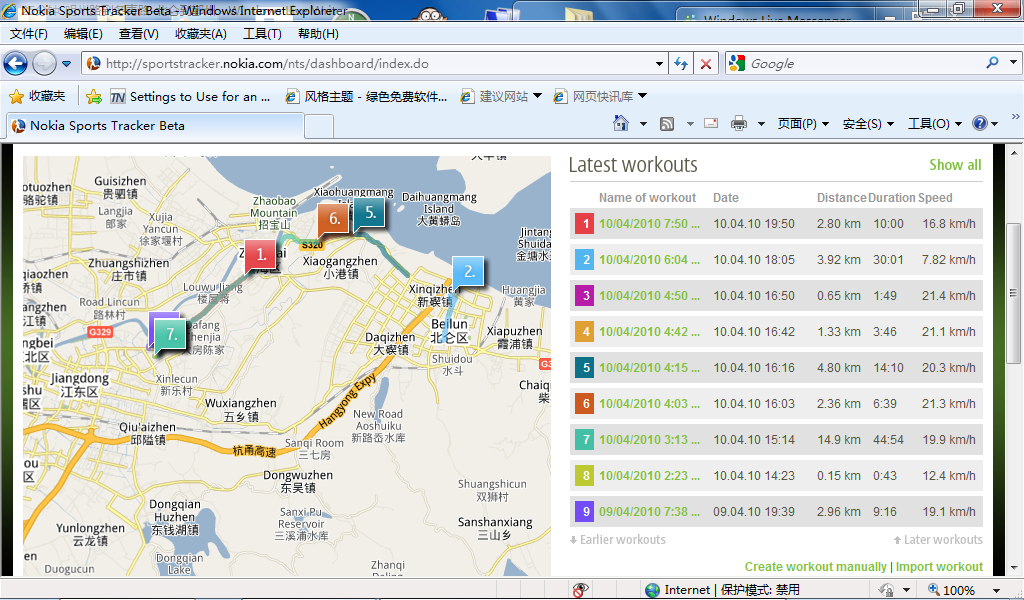Click Show all workouts link
Image resolution: width=1024 pixels, height=600 pixels.
click(x=955, y=165)
